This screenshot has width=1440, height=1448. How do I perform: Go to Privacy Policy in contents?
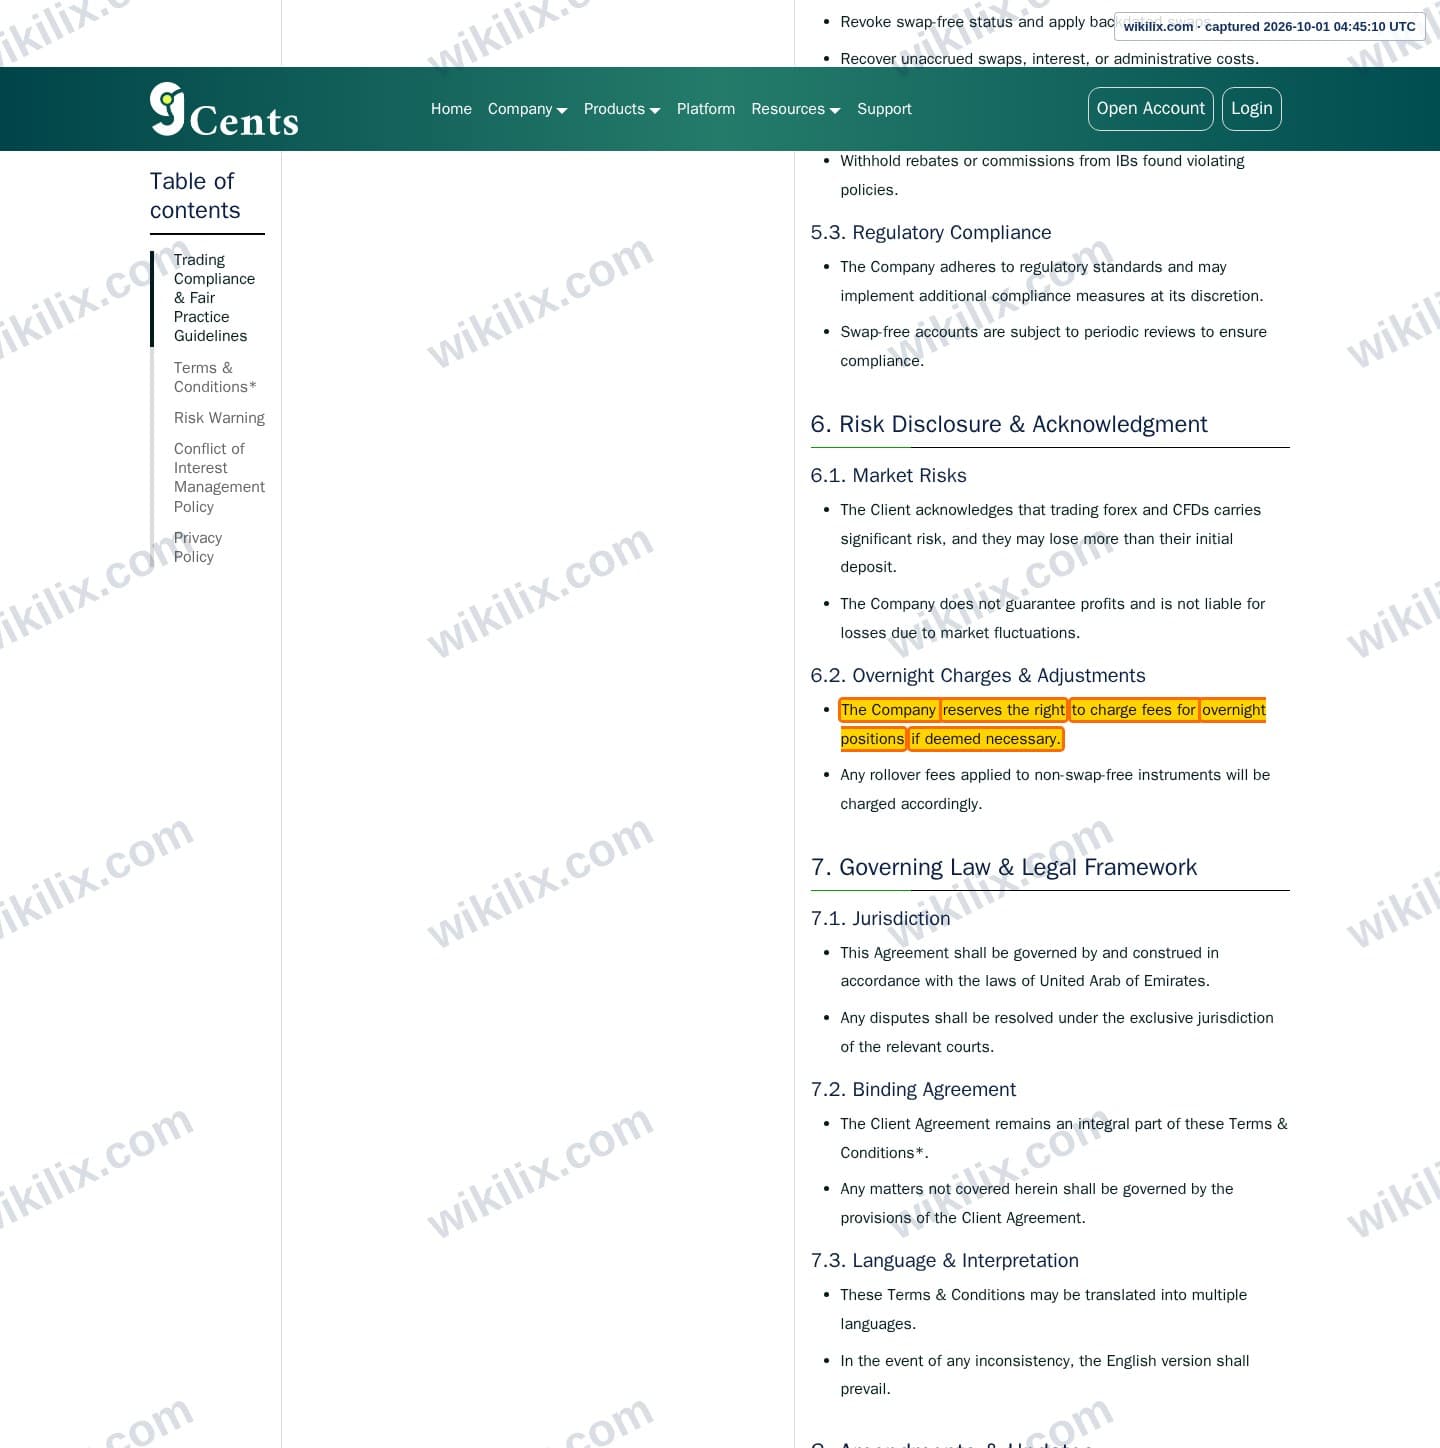point(198,547)
